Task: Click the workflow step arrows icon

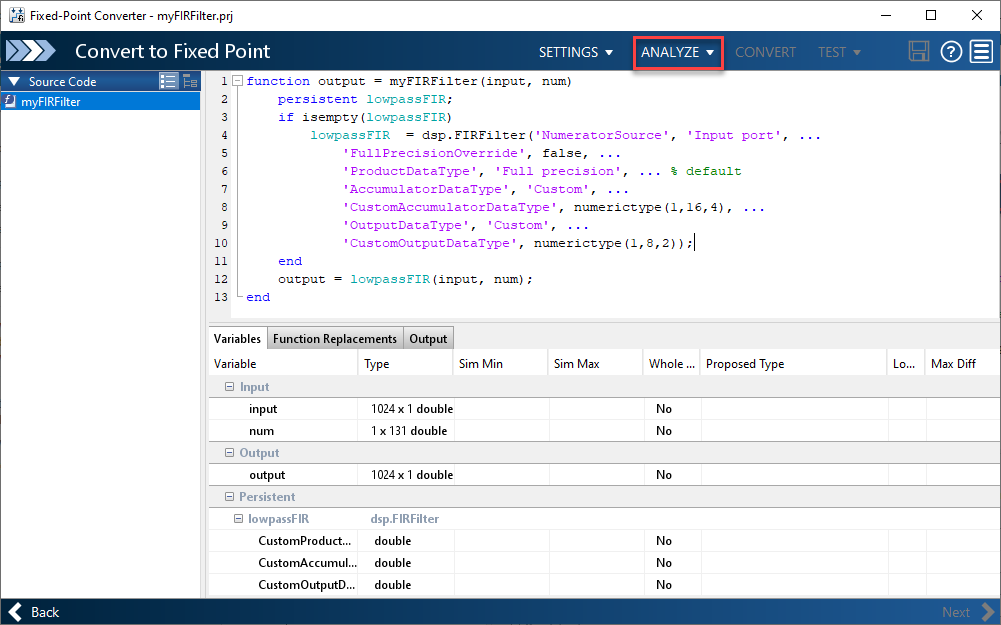Action: tap(31, 52)
